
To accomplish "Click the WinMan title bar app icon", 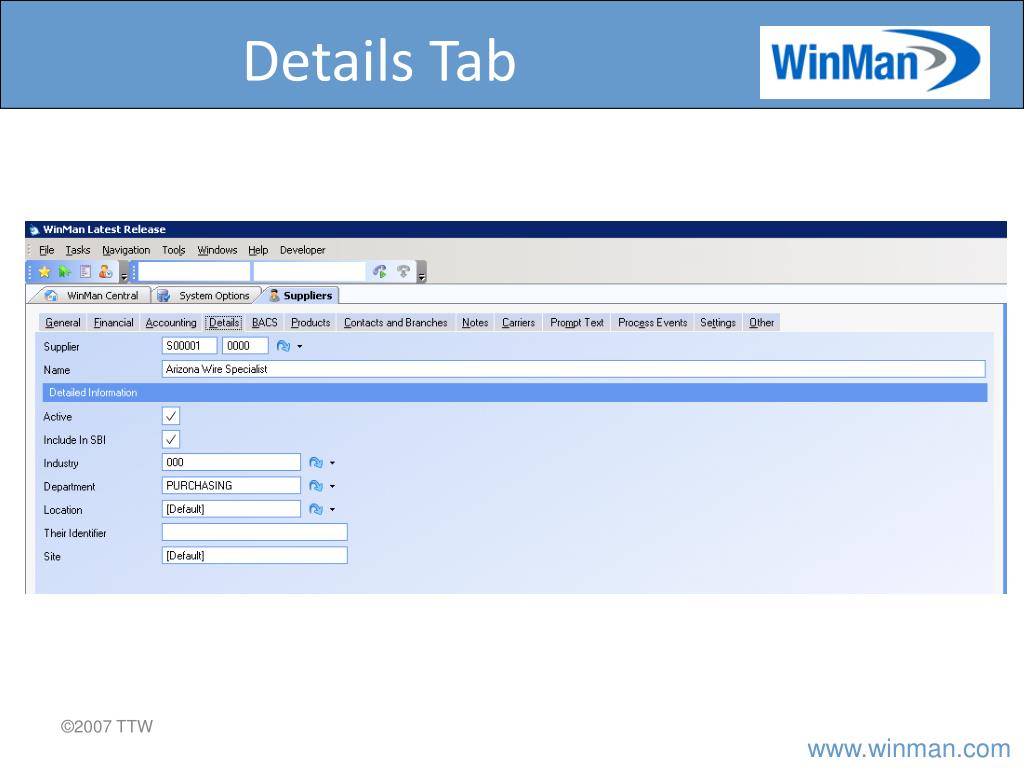I will pos(34,230).
